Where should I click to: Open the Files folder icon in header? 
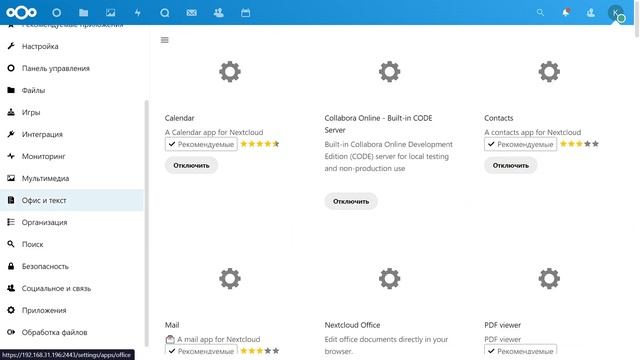click(83, 13)
